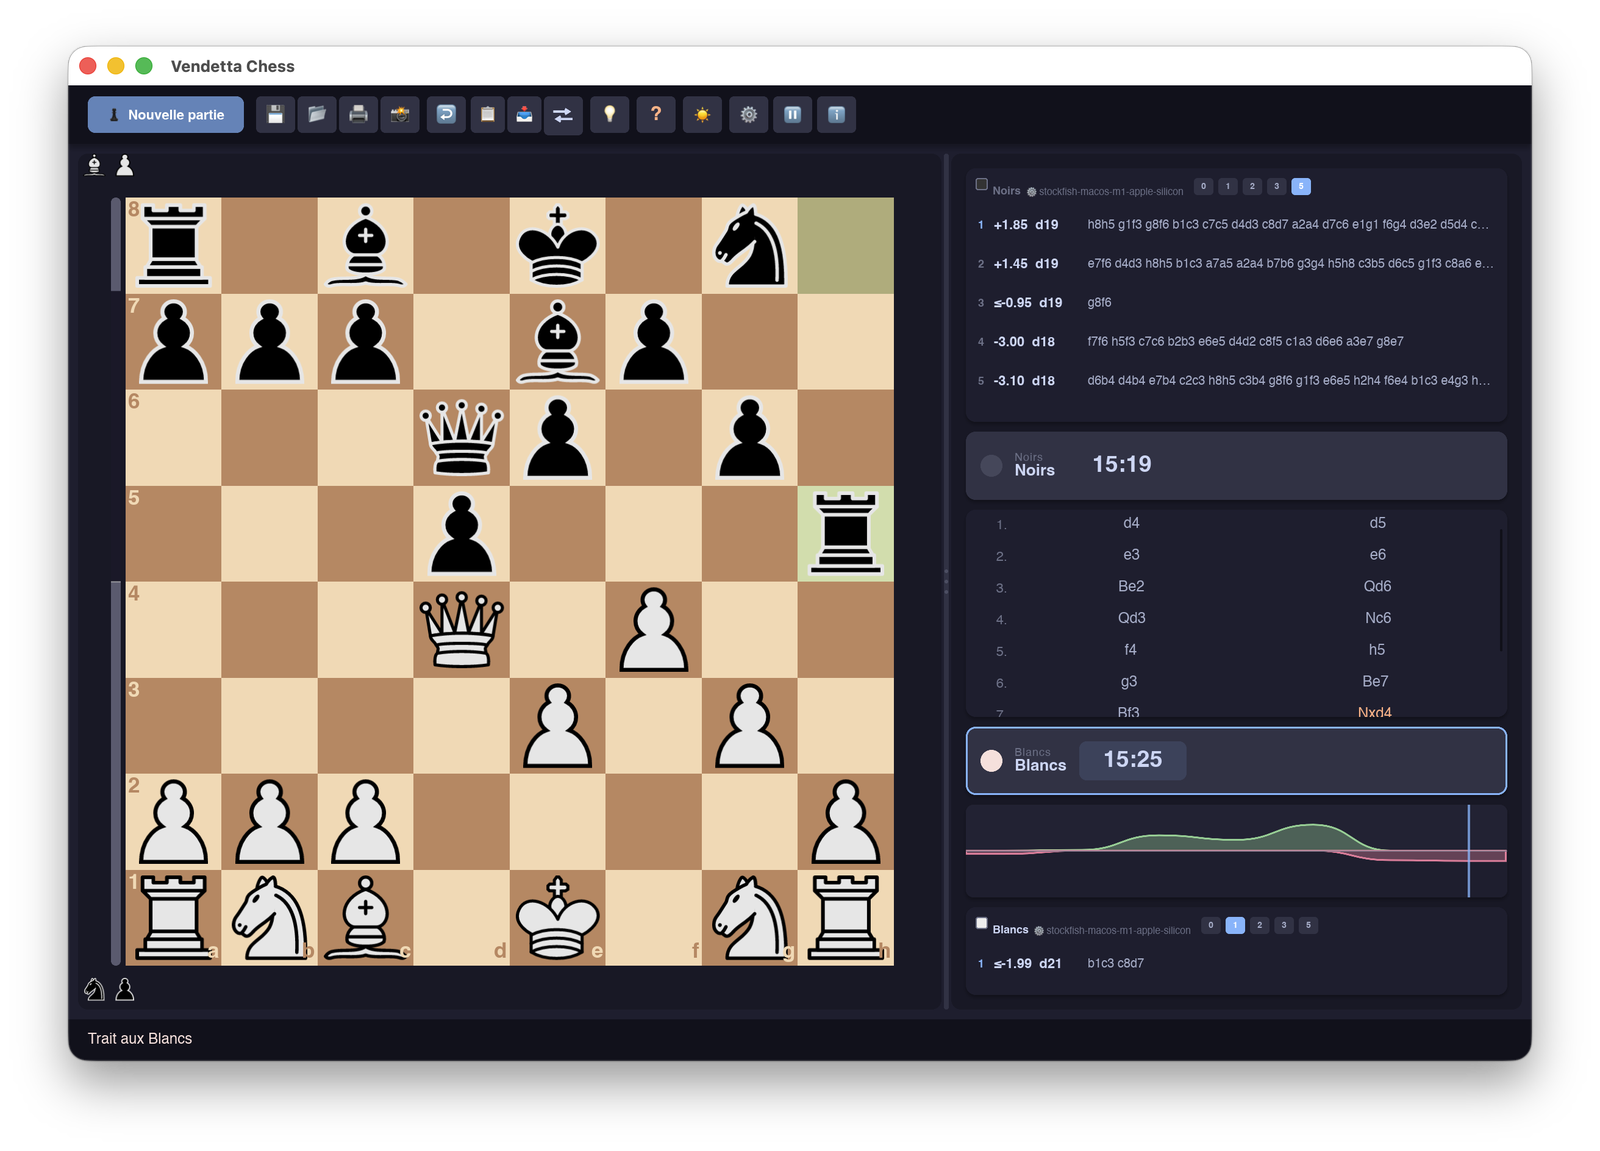This screenshot has width=1600, height=1151.
Task: Select engine line 1 rated +1.85
Action: 1236,225
